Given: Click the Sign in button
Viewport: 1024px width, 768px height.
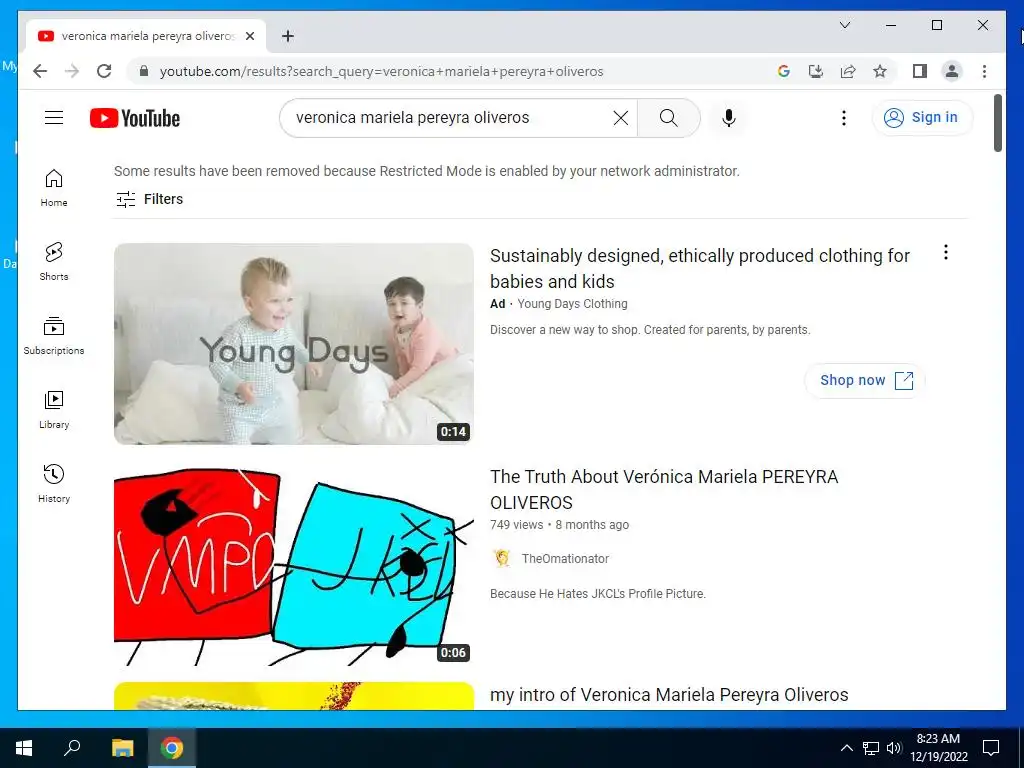Looking at the screenshot, I should point(921,118).
